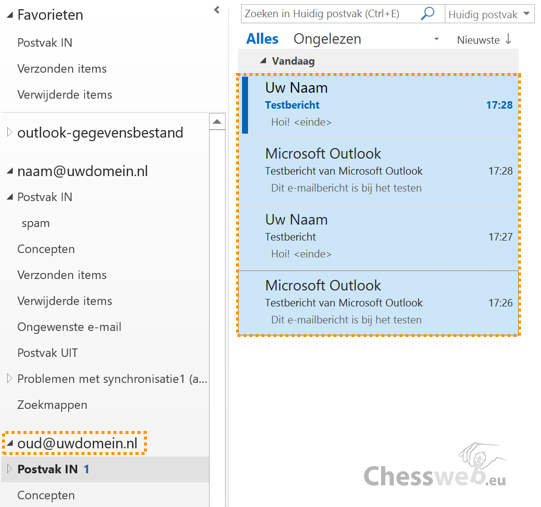Collapse the Favorieten section
This screenshot has width=541, height=507.
tap(10, 15)
